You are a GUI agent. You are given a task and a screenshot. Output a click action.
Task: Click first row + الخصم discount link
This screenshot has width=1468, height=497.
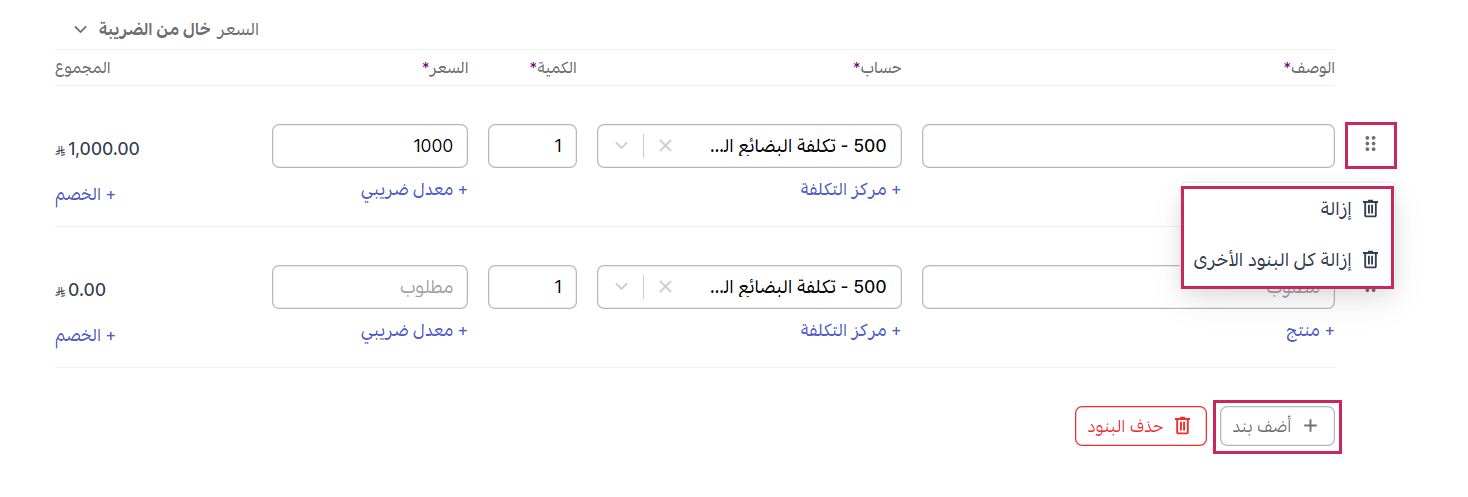click(85, 194)
